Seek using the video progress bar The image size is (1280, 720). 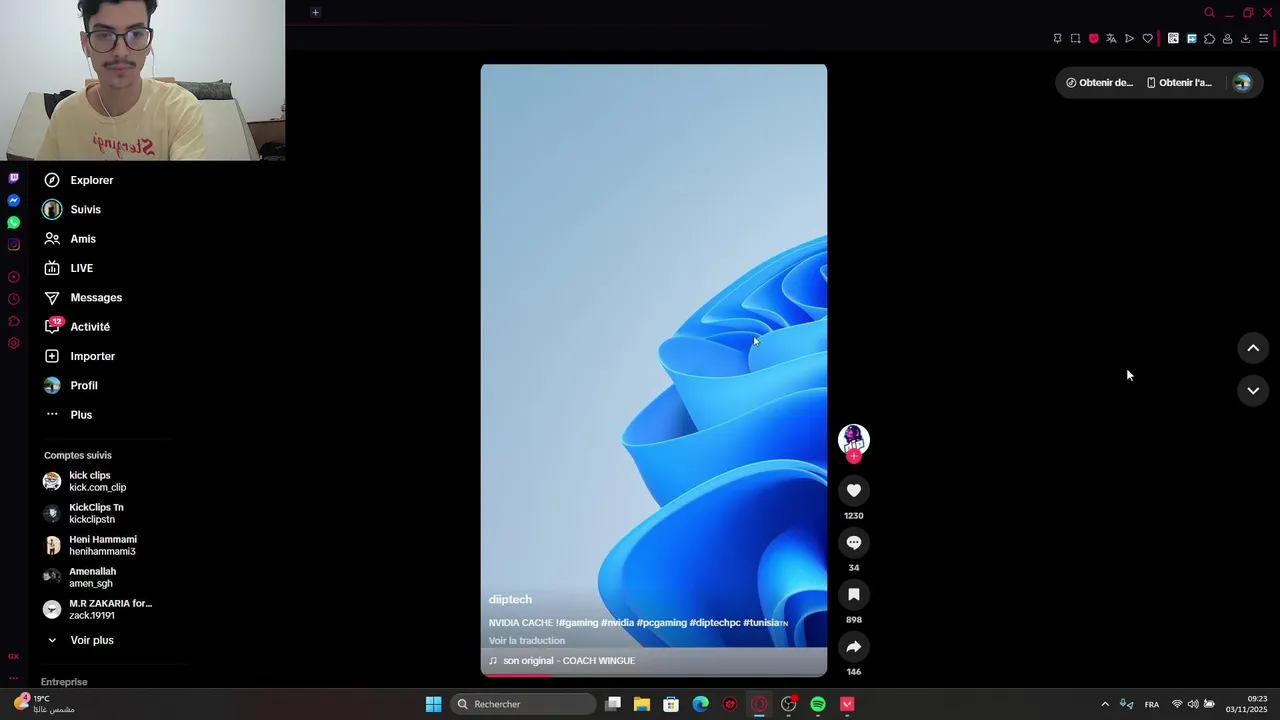click(x=654, y=675)
